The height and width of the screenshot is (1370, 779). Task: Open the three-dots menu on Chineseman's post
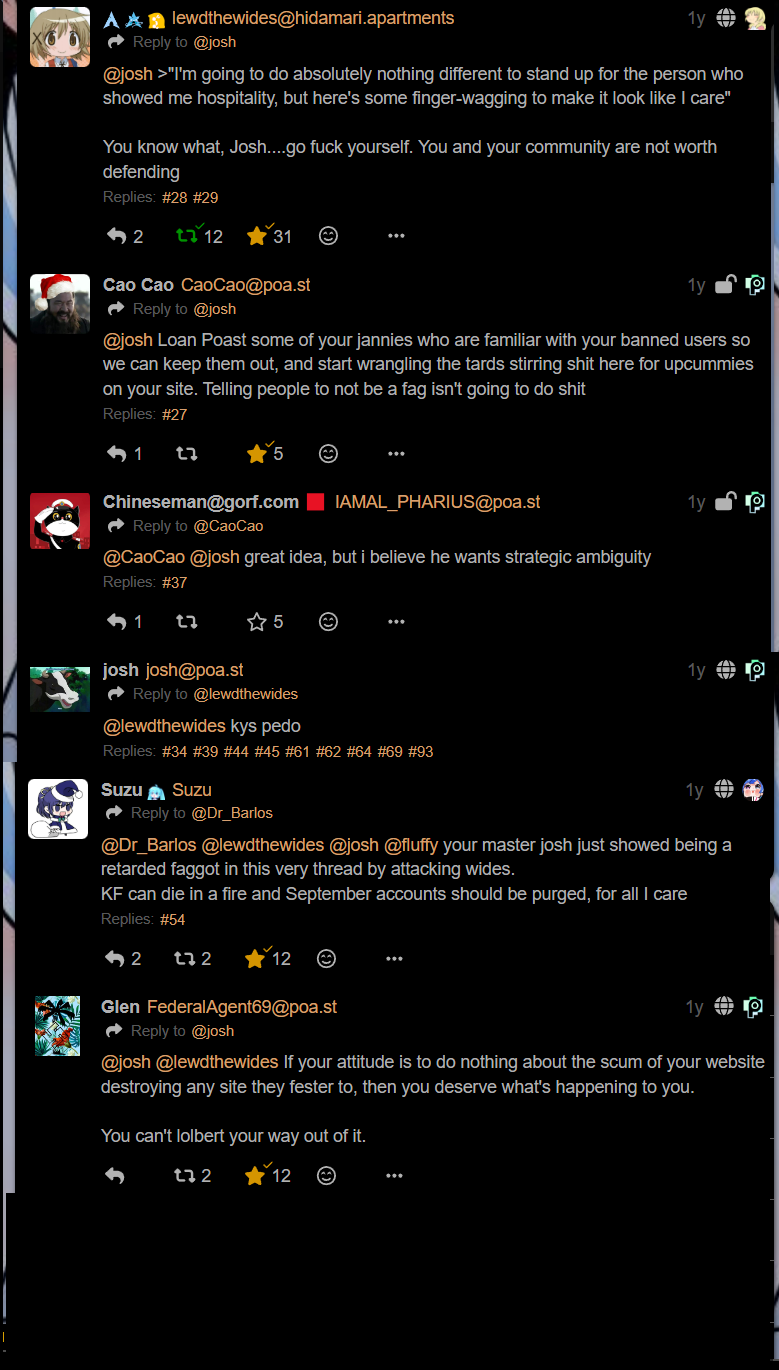pyautogui.click(x=396, y=622)
